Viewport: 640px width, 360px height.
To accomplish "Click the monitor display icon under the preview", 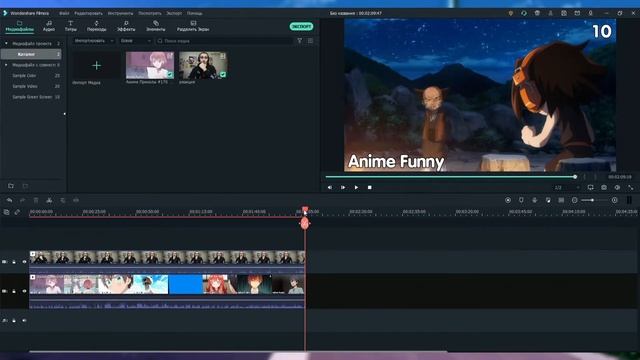I will pyautogui.click(x=591, y=187).
